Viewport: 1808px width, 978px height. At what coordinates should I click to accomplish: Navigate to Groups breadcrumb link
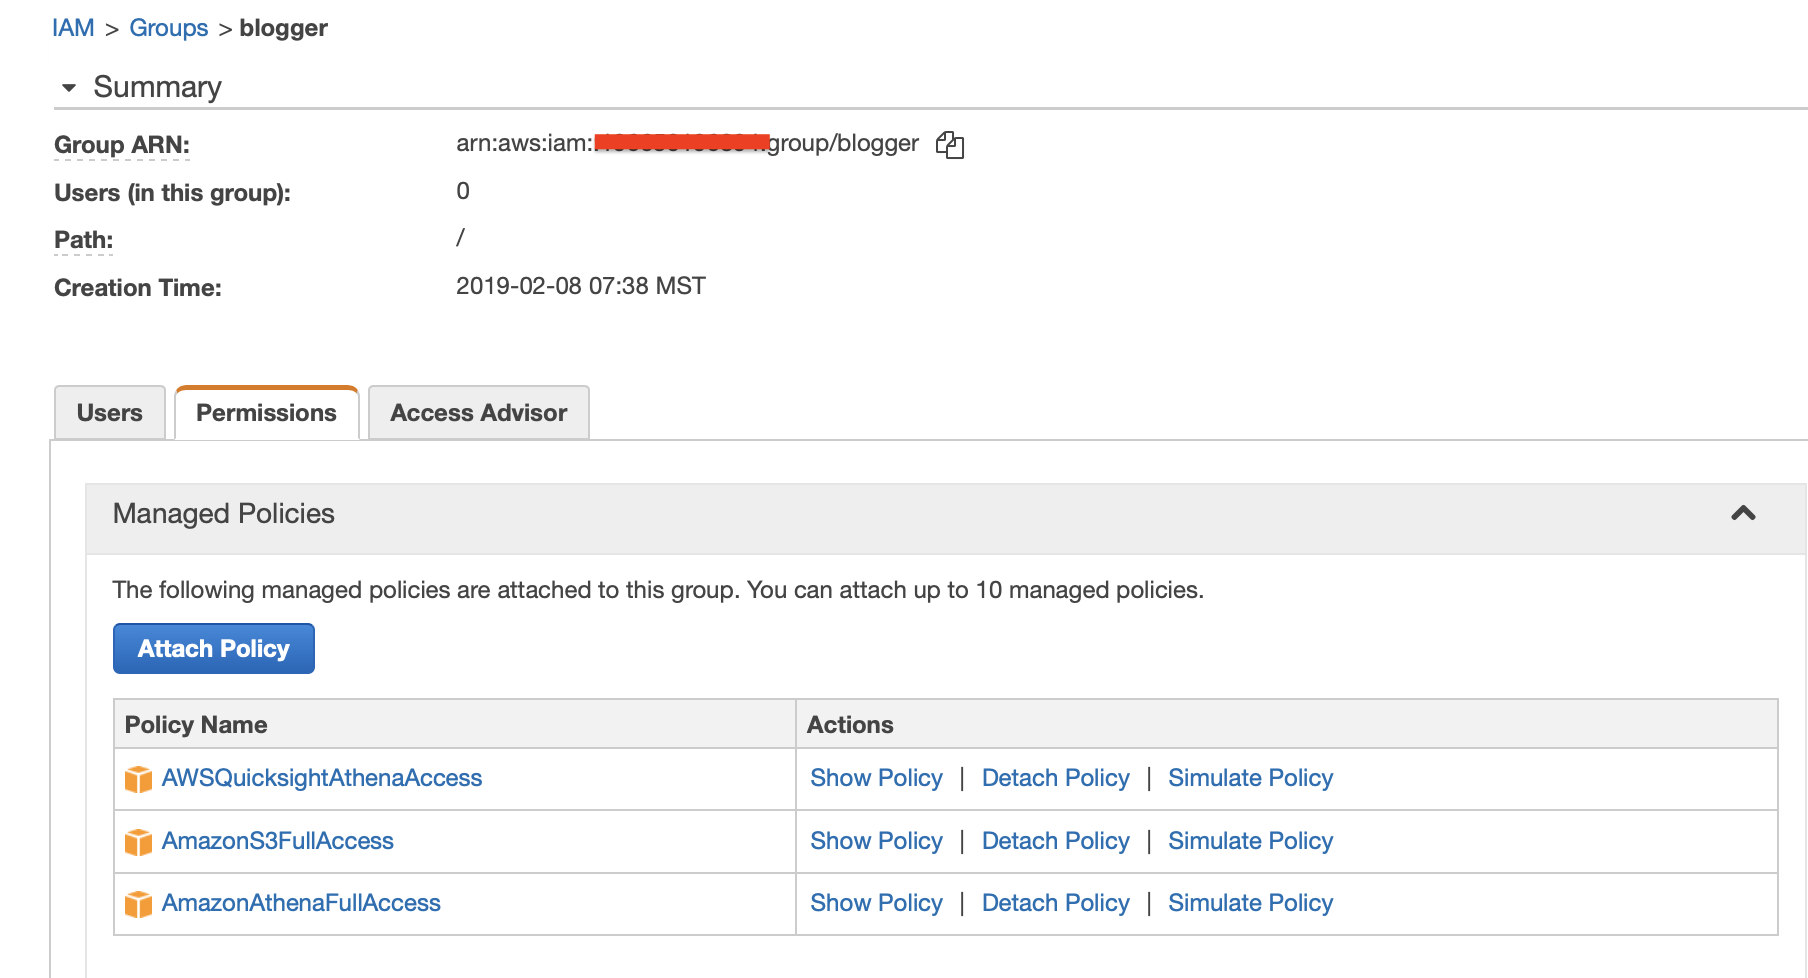coord(169,28)
